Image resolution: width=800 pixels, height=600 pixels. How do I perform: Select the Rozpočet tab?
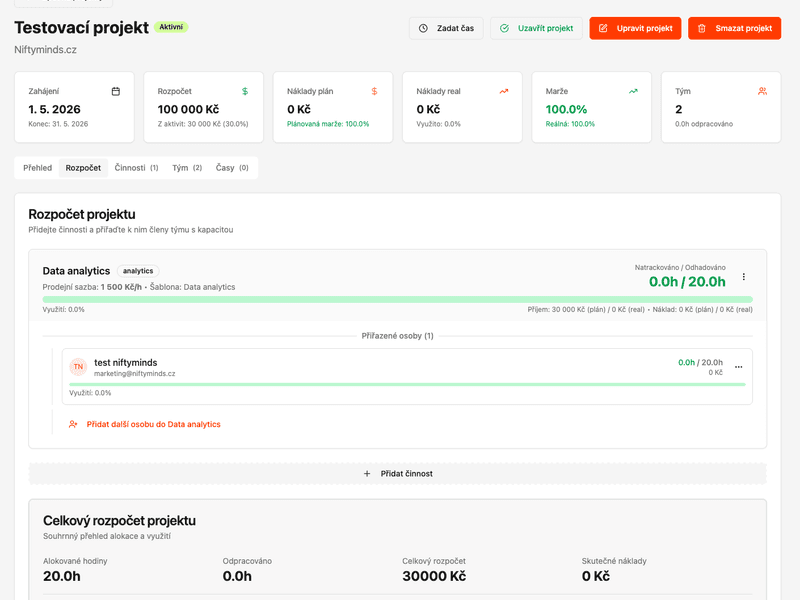pos(83,168)
